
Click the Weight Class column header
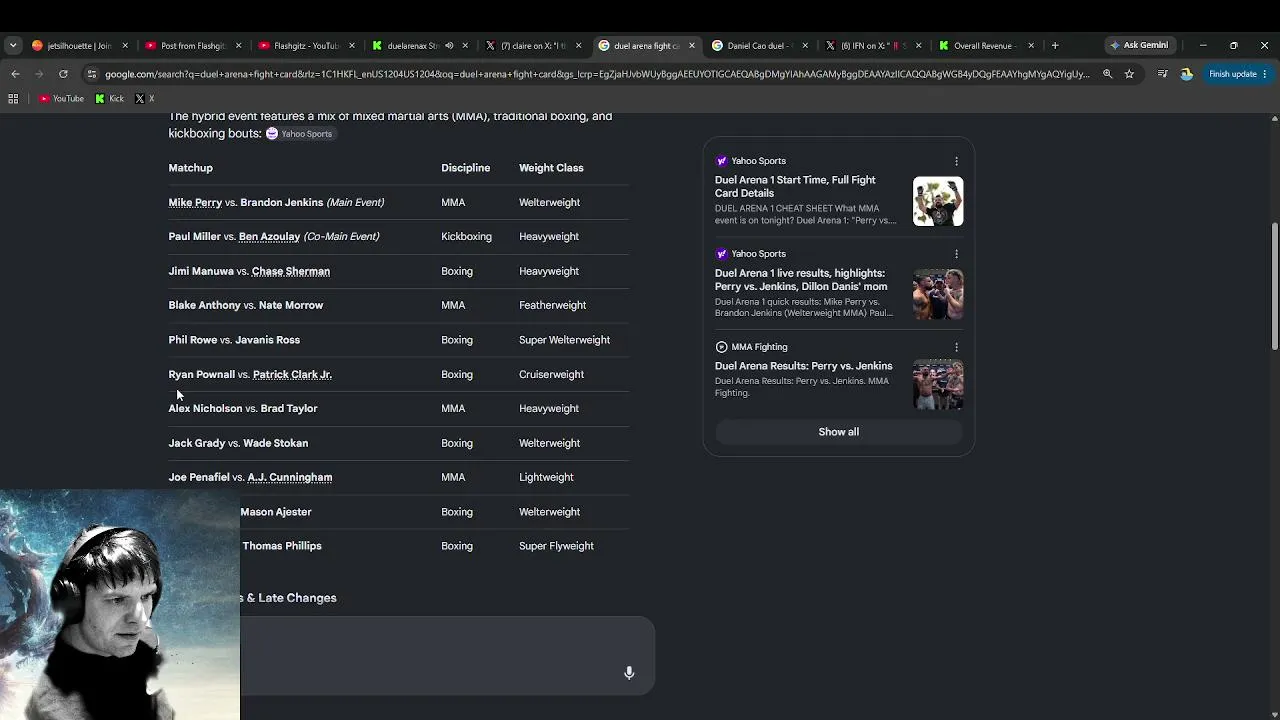(551, 168)
